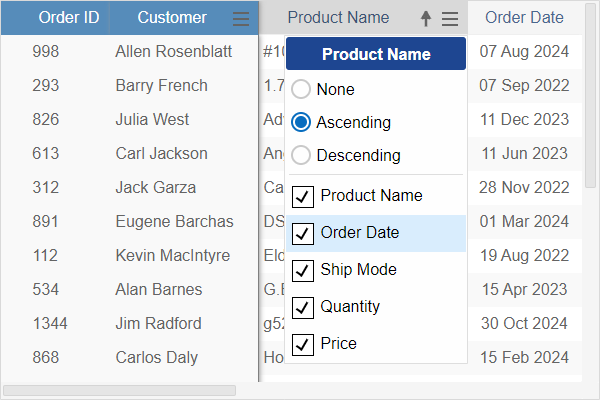Toggle the Order Date column checkbox

click(x=303, y=233)
